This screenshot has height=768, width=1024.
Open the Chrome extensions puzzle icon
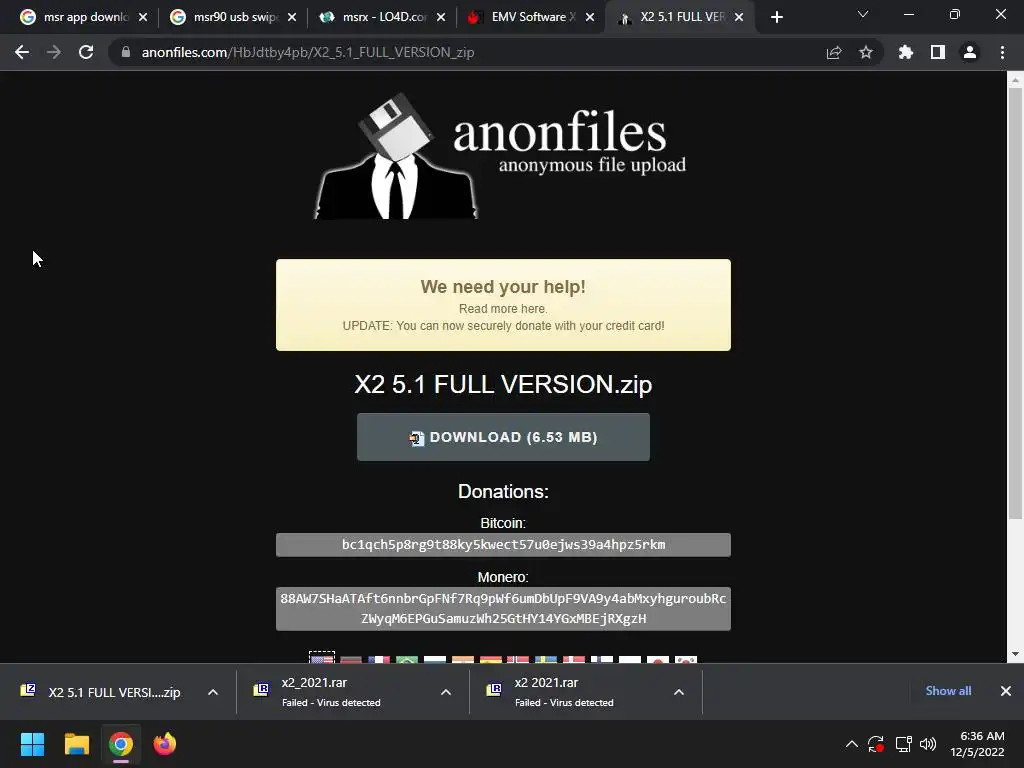(x=906, y=52)
